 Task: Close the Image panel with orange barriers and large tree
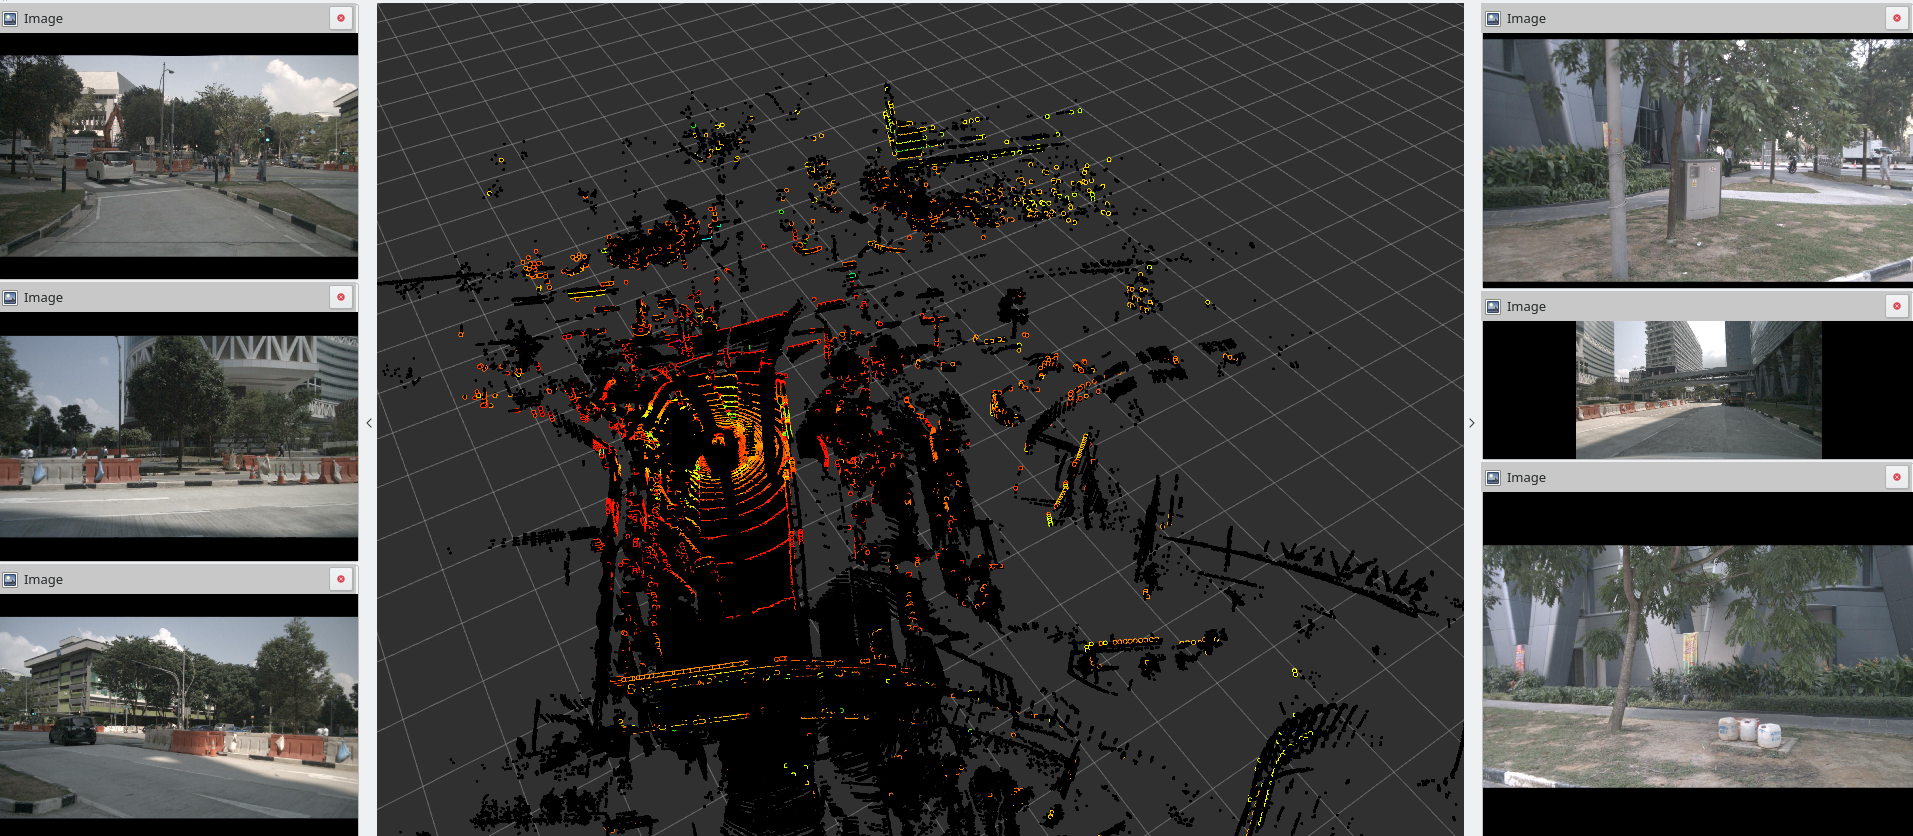[341, 297]
